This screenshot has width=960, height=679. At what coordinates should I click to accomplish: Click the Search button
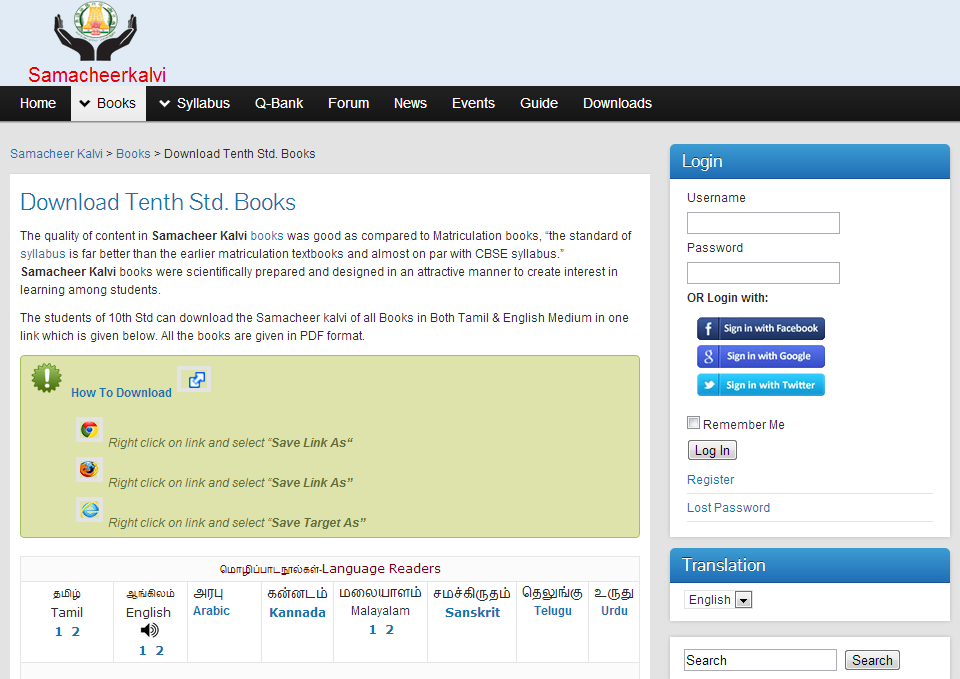(x=872, y=660)
